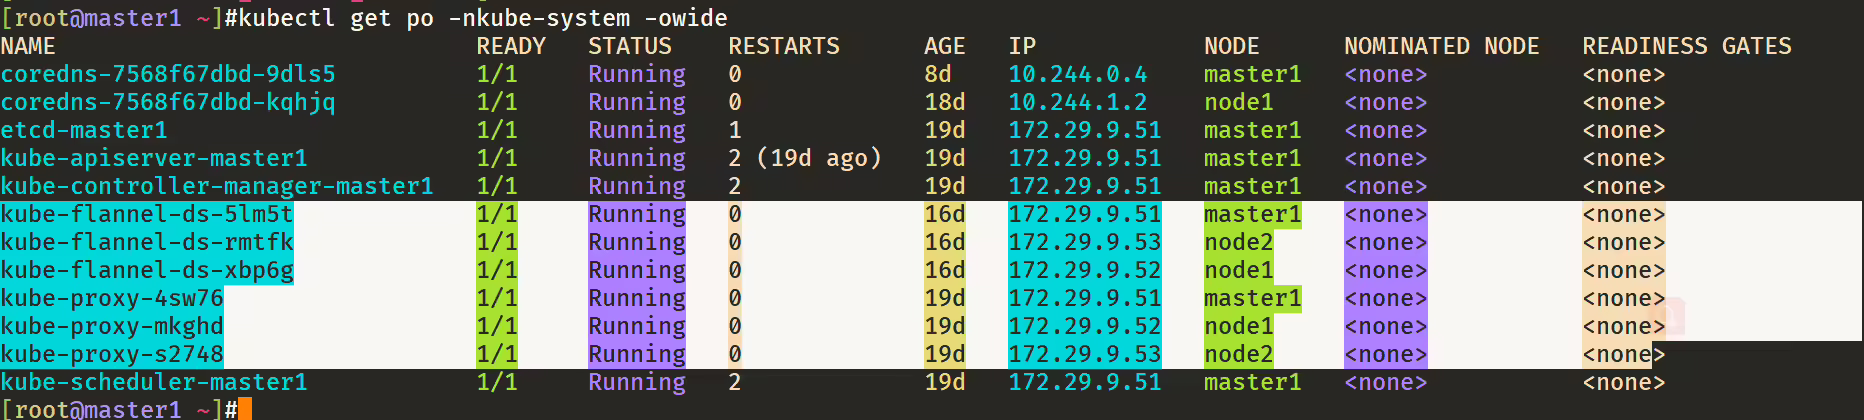Select the kube-proxy-s2748 pod name
1864x420 pixels.
pyautogui.click(x=112, y=354)
